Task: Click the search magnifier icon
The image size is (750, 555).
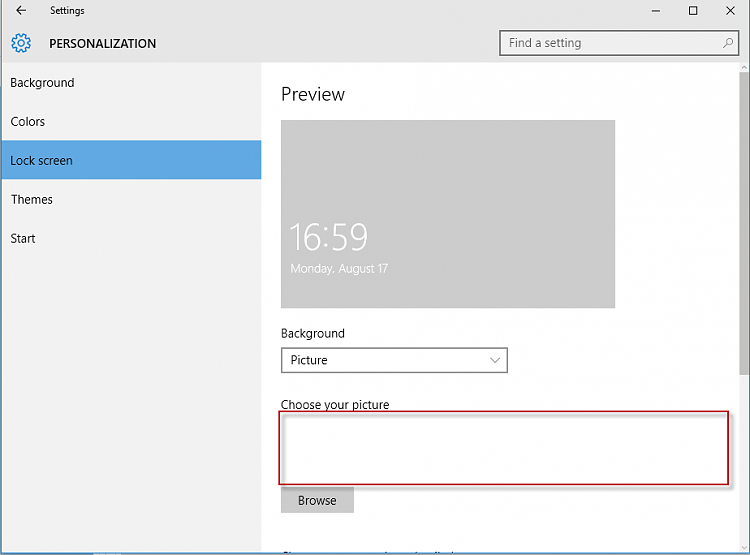Action: coord(728,43)
